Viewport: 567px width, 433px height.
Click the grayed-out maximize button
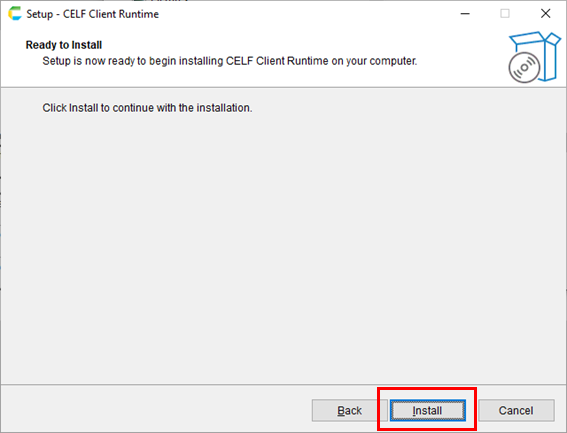pos(505,14)
